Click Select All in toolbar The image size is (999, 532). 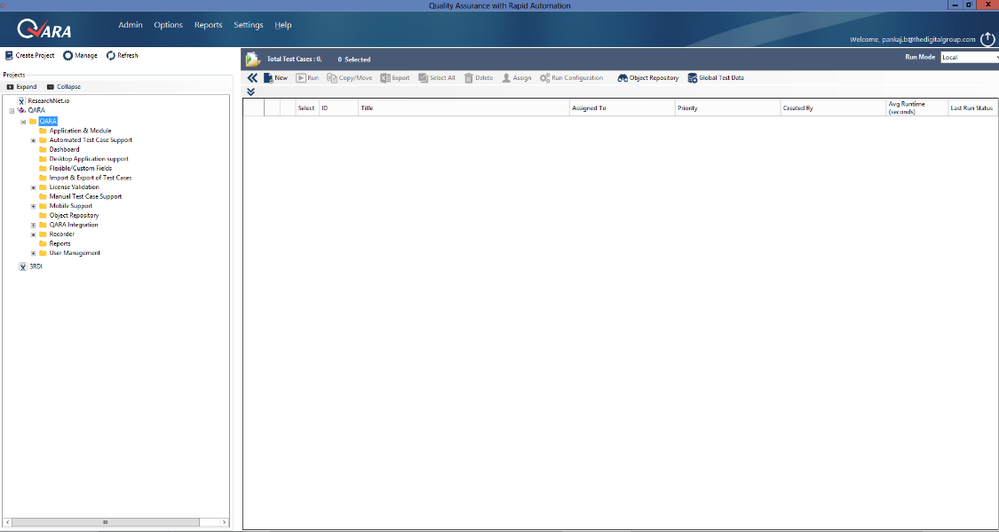437,78
